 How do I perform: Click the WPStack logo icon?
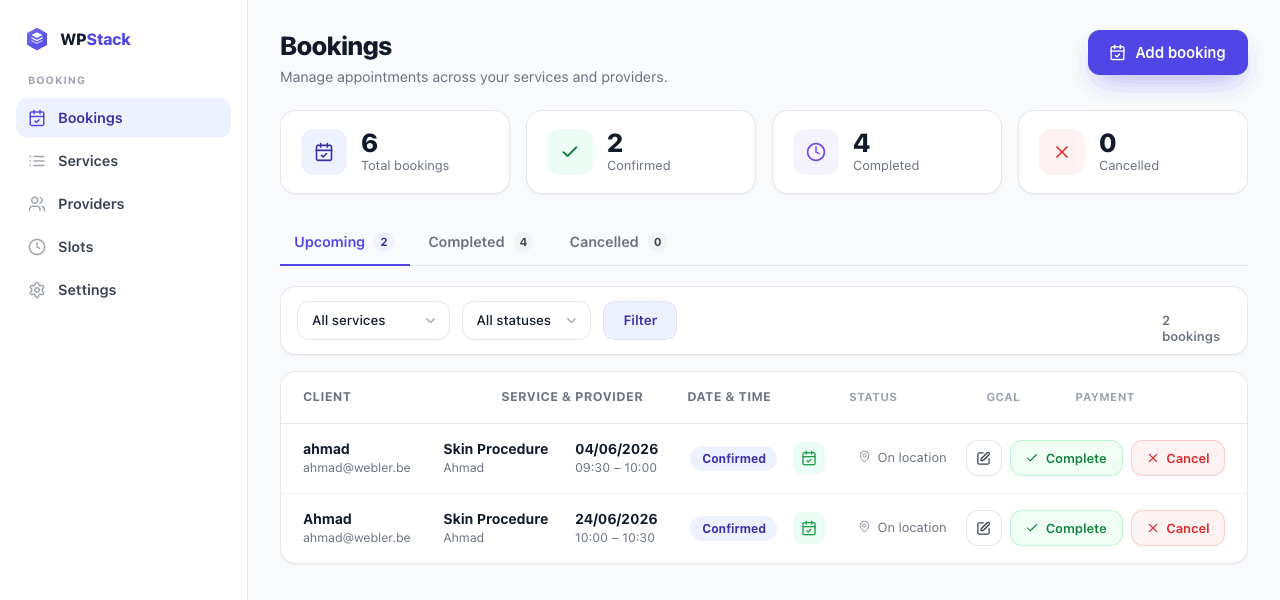click(x=37, y=39)
